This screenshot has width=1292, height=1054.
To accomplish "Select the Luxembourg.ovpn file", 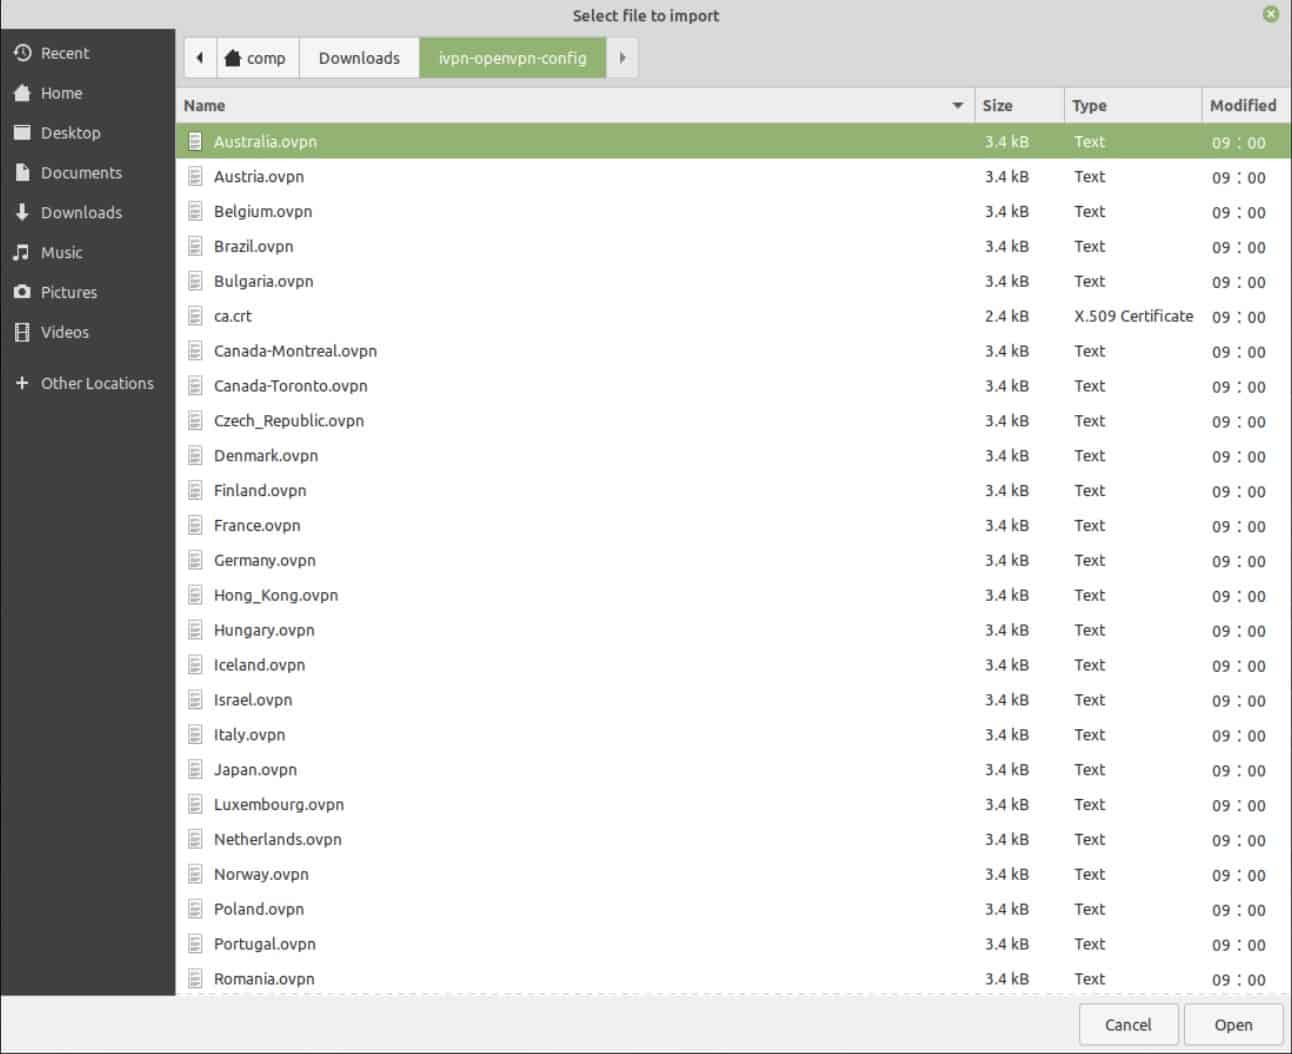I will [733, 805].
